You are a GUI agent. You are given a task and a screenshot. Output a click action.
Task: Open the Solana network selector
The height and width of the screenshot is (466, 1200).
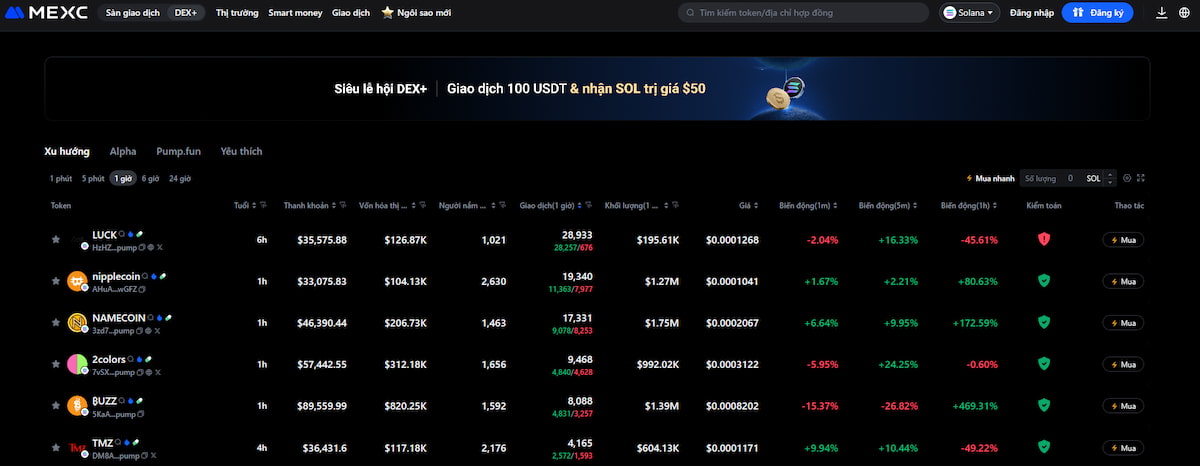point(971,13)
